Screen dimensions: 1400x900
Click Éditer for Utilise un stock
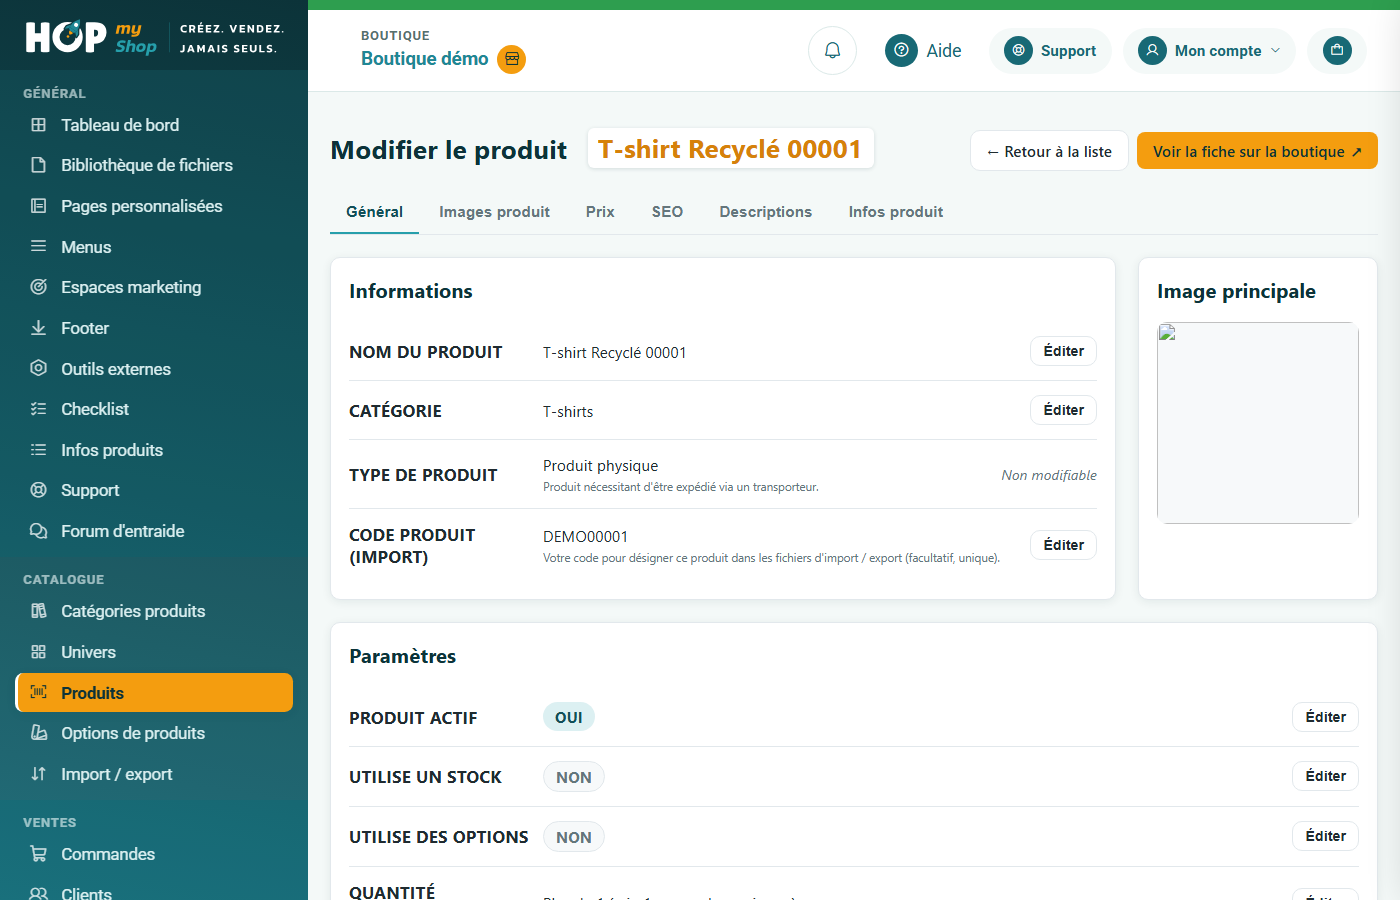pyautogui.click(x=1325, y=776)
